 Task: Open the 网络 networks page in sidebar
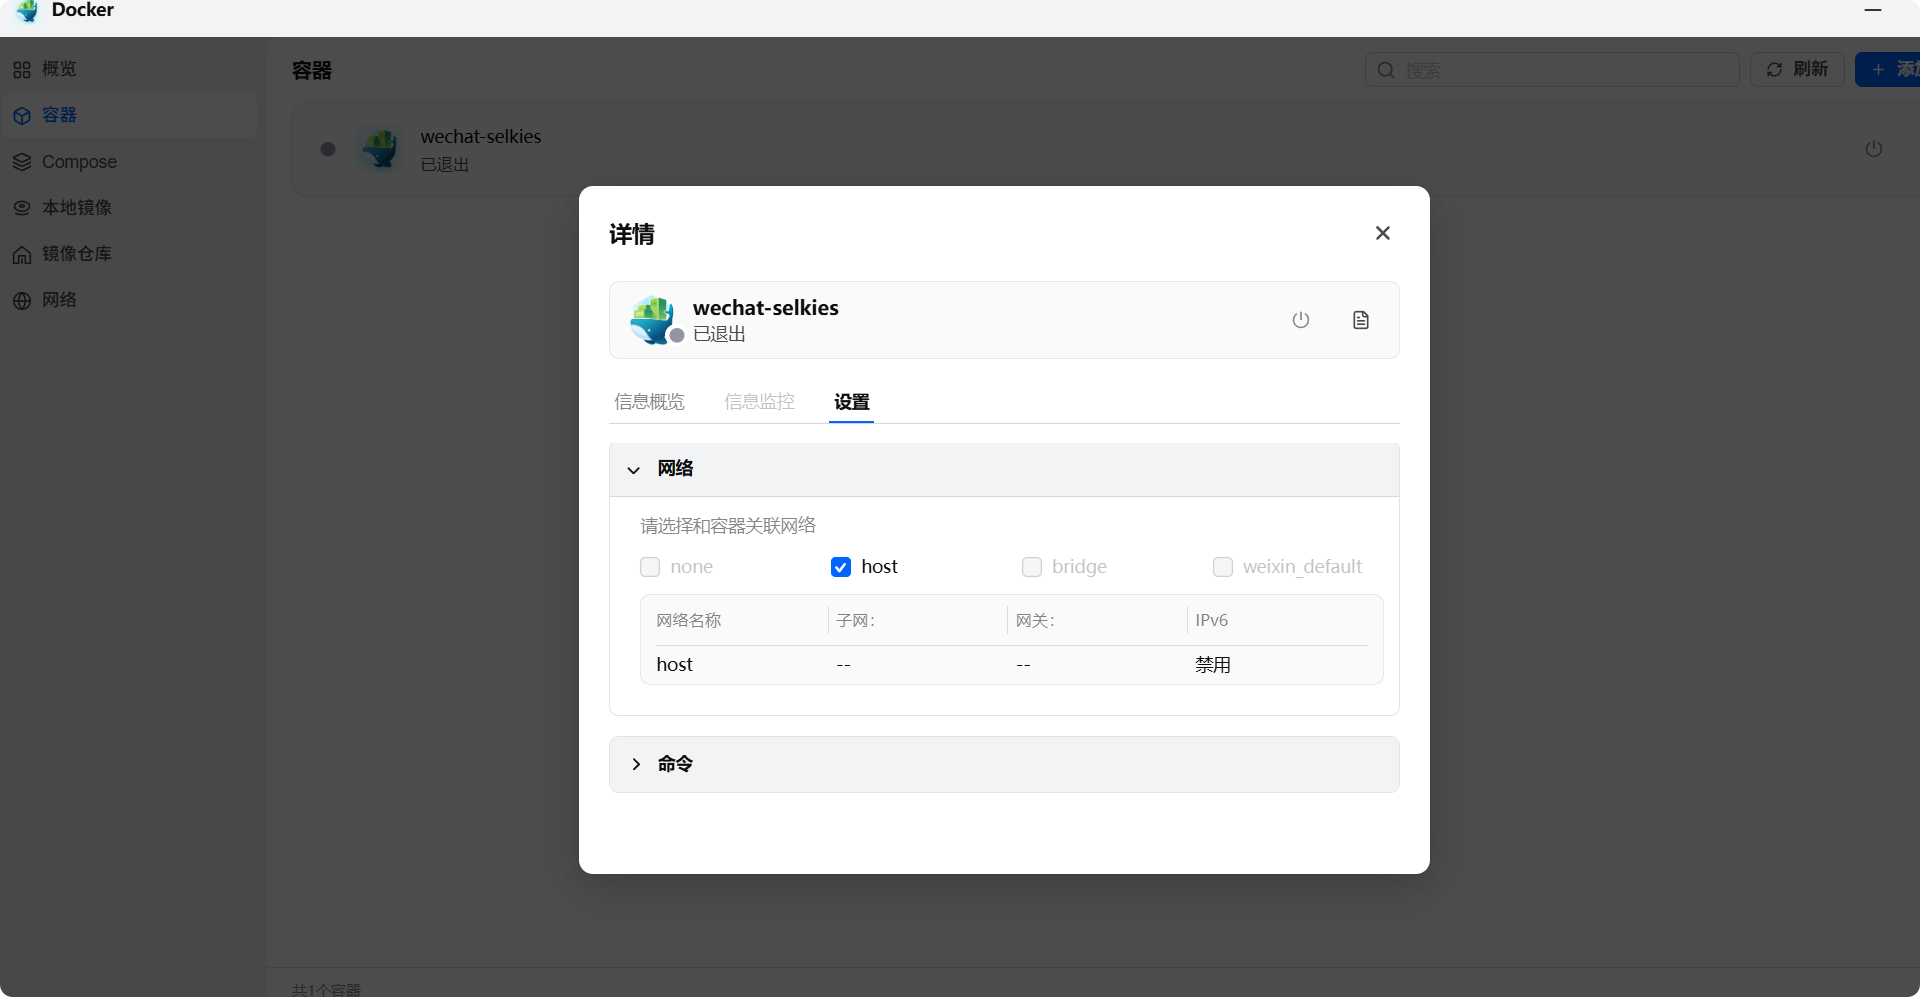point(61,300)
